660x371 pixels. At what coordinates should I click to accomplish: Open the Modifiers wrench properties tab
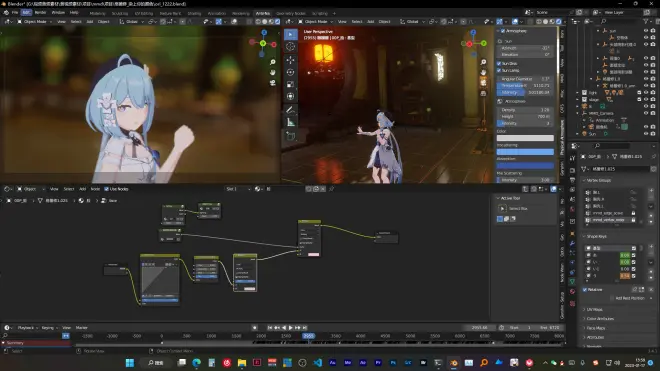click(572, 243)
